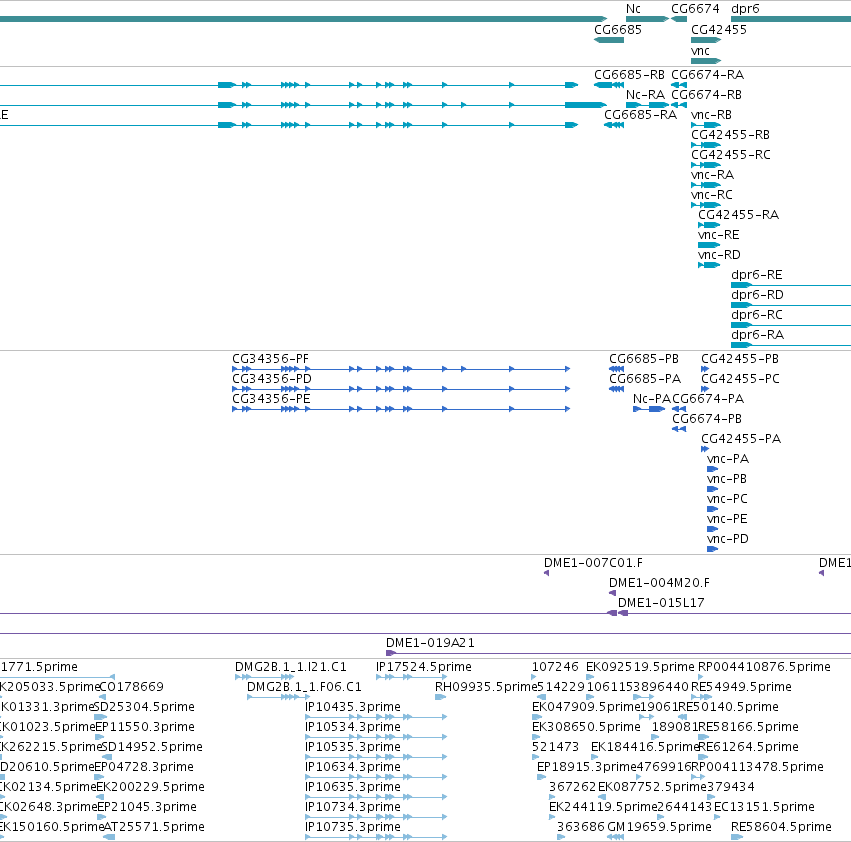
Task: Select transcript label CG42455-RB
Action: tap(731, 135)
